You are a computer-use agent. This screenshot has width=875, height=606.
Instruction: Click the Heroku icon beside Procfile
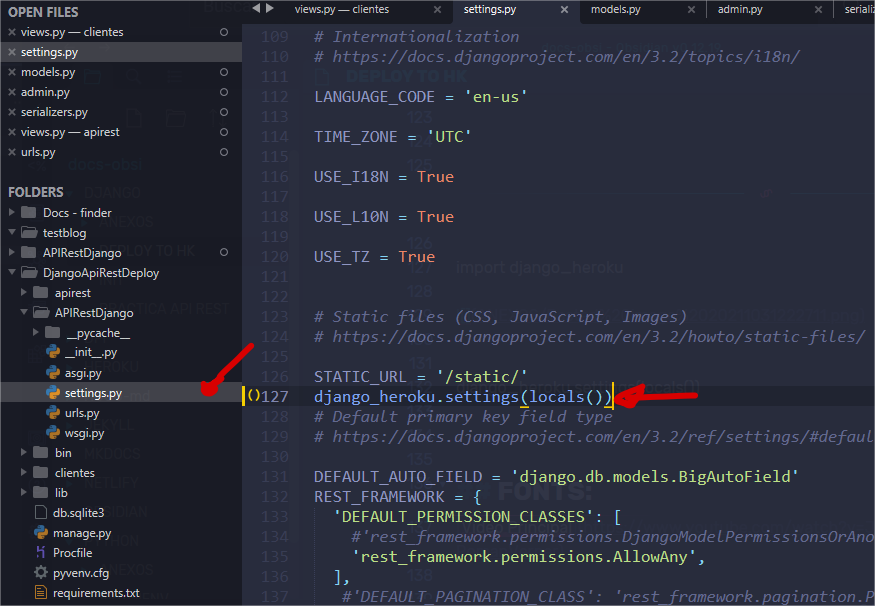click(41, 553)
